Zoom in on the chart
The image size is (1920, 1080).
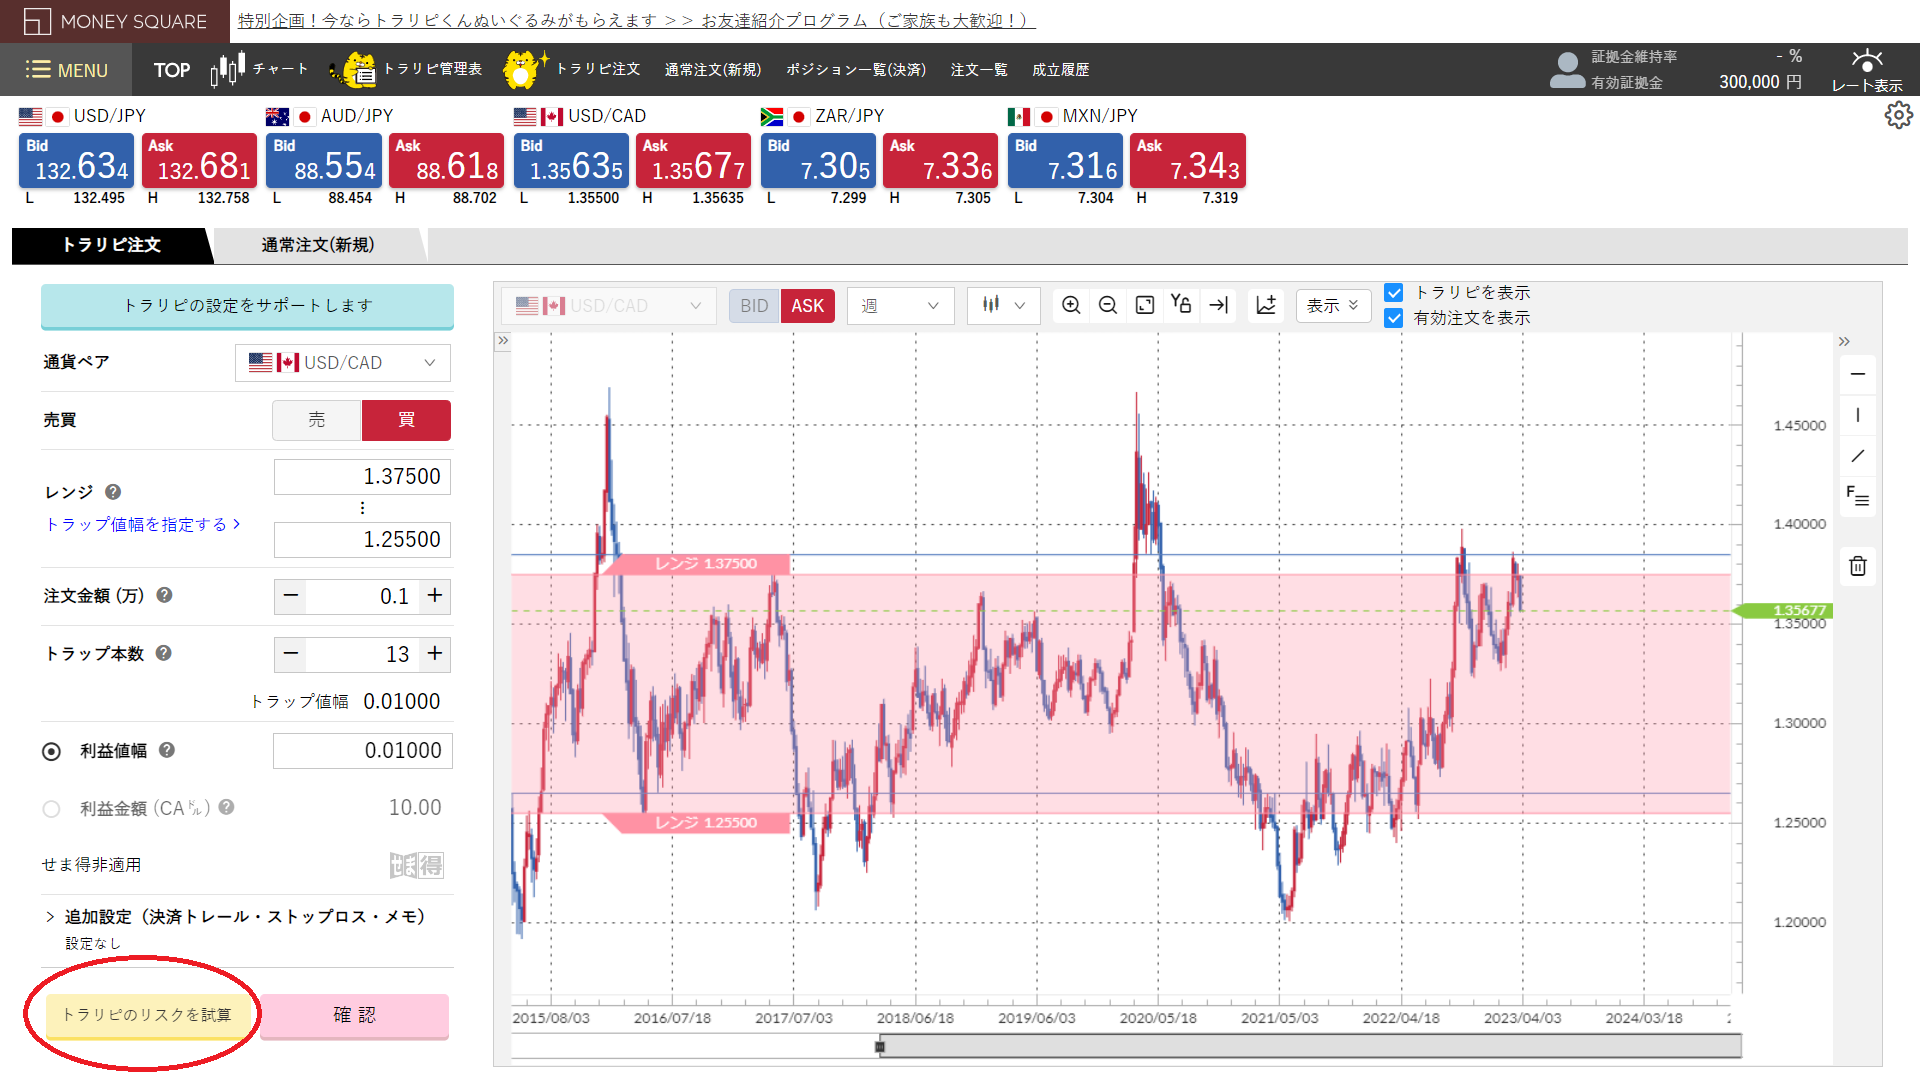click(x=1071, y=305)
